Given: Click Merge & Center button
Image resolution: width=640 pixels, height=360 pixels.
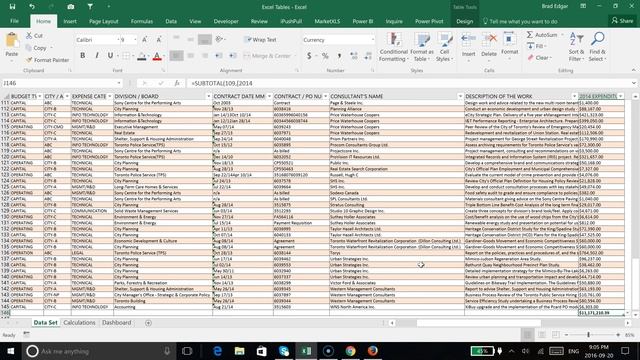Looking at the screenshot, I should click(267, 56).
